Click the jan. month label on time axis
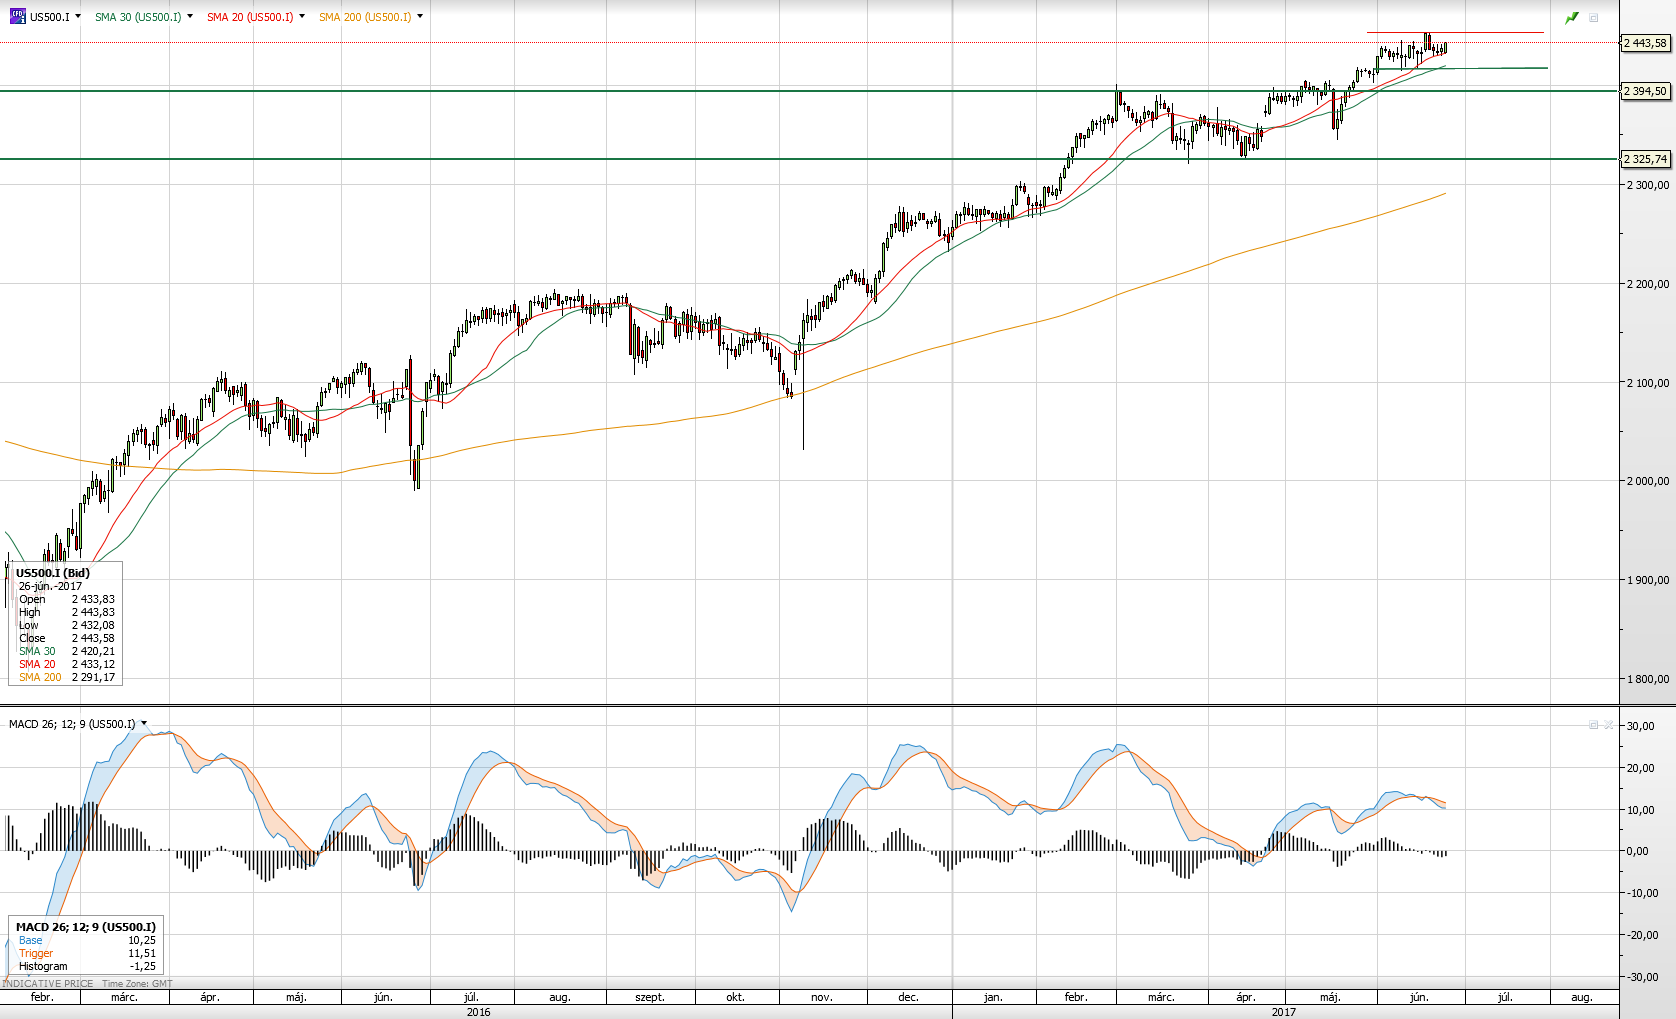The width and height of the screenshot is (1676, 1019). [x=993, y=997]
